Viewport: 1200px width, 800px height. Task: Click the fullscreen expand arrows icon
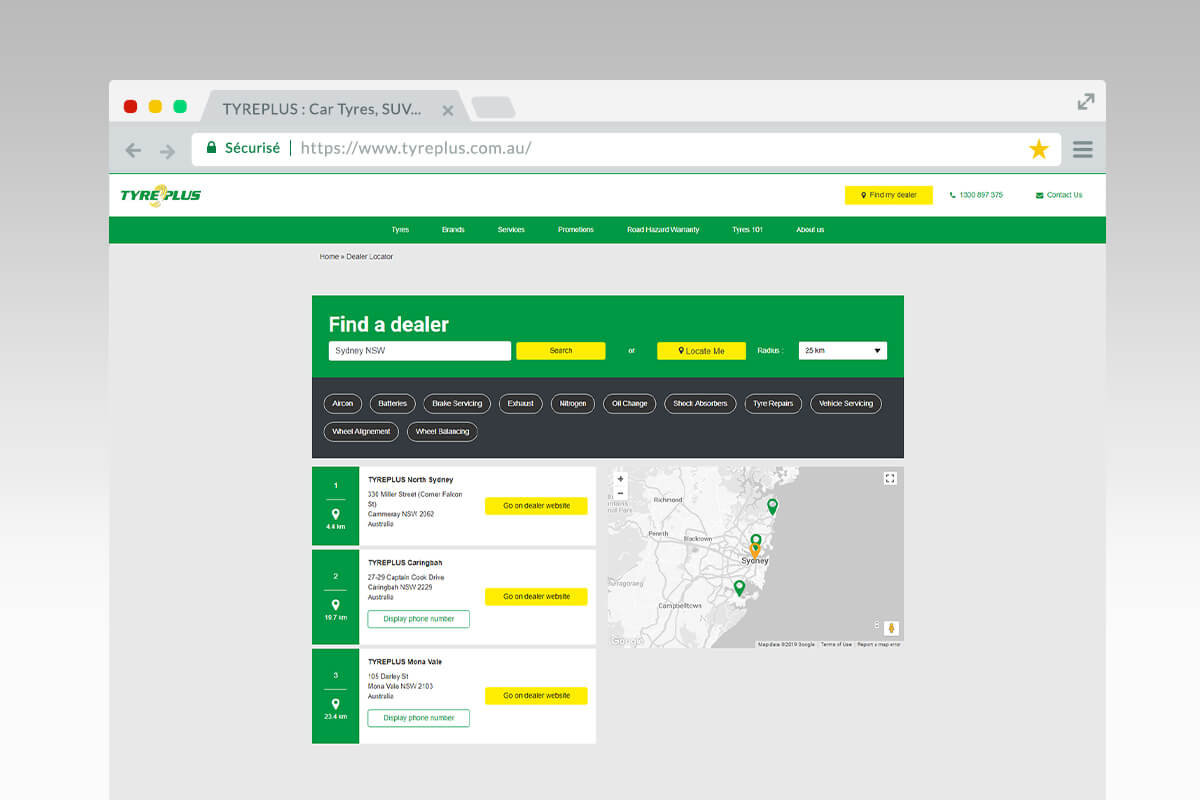click(1086, 101)
